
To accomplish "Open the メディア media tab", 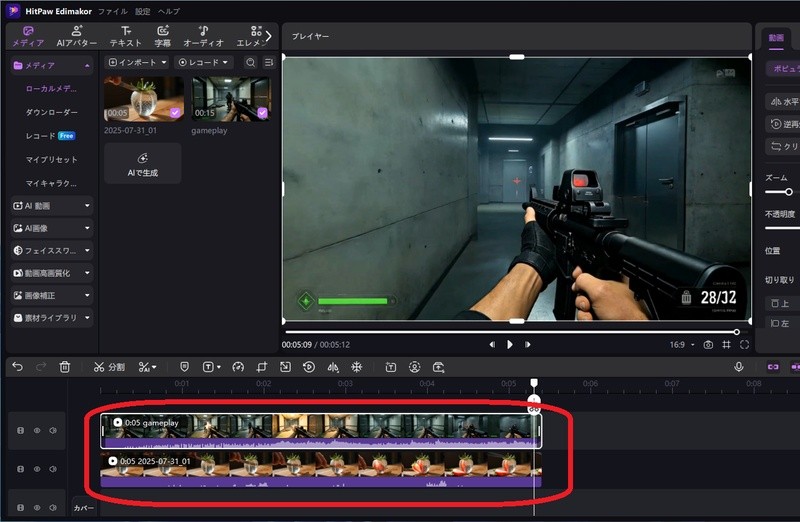I will [x=28, y=37].
